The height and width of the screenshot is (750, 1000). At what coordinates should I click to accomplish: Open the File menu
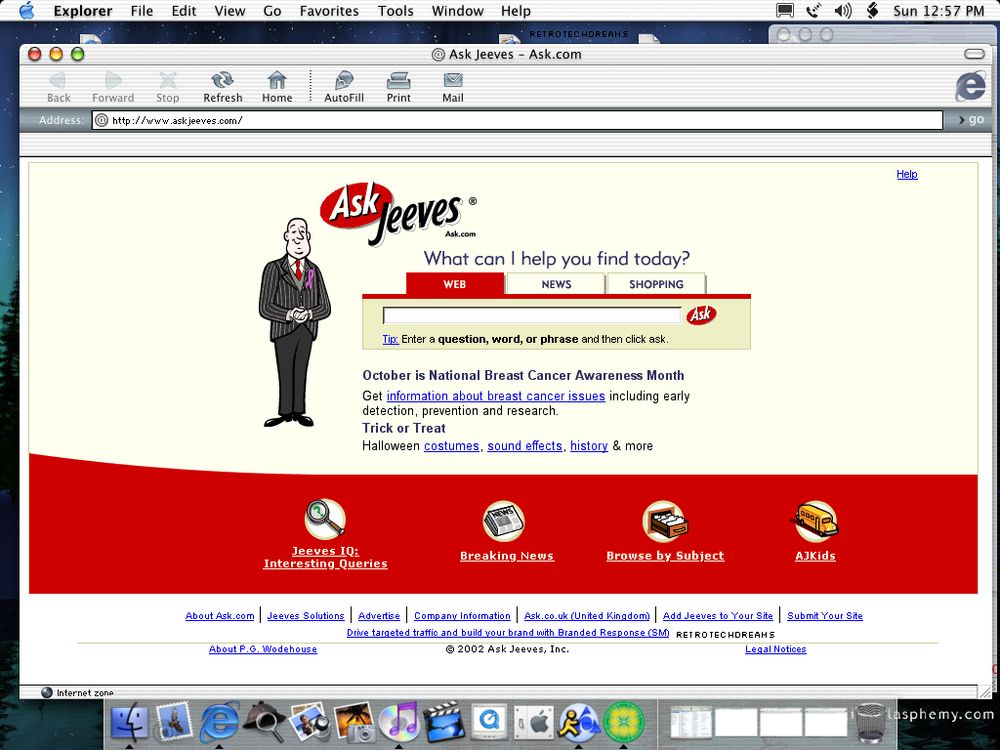142,11
